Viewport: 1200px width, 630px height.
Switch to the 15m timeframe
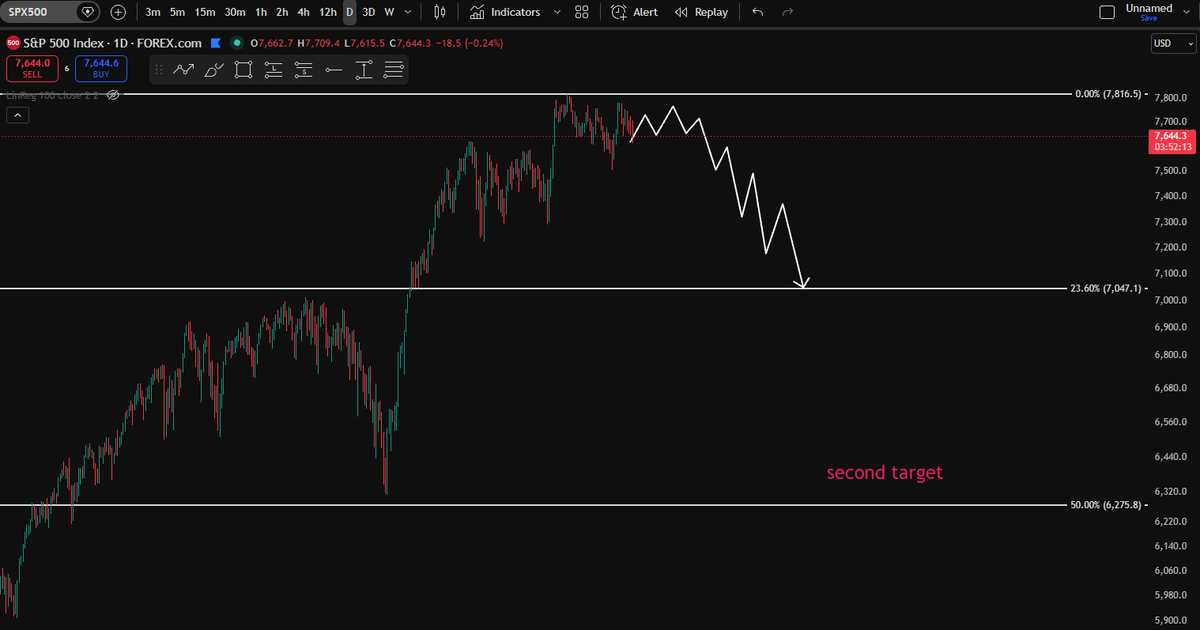(x=204, y=12)
